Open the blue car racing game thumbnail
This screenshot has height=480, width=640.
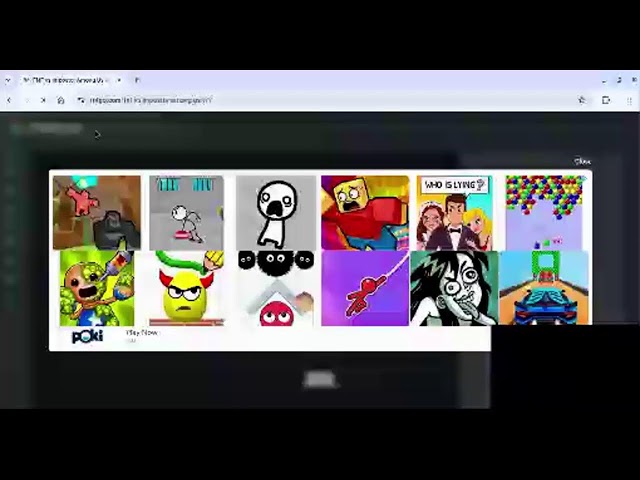[544, 288]
